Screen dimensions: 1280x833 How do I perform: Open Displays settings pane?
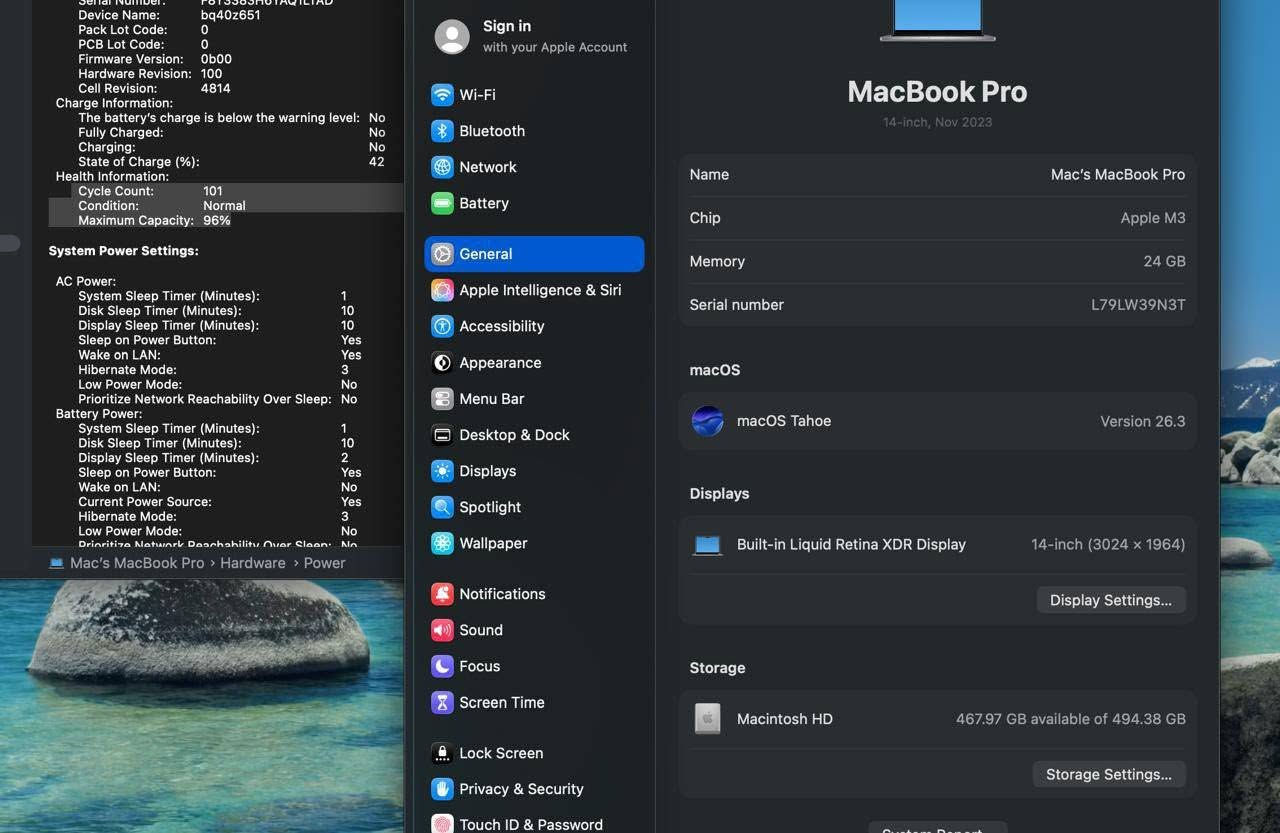534,471
